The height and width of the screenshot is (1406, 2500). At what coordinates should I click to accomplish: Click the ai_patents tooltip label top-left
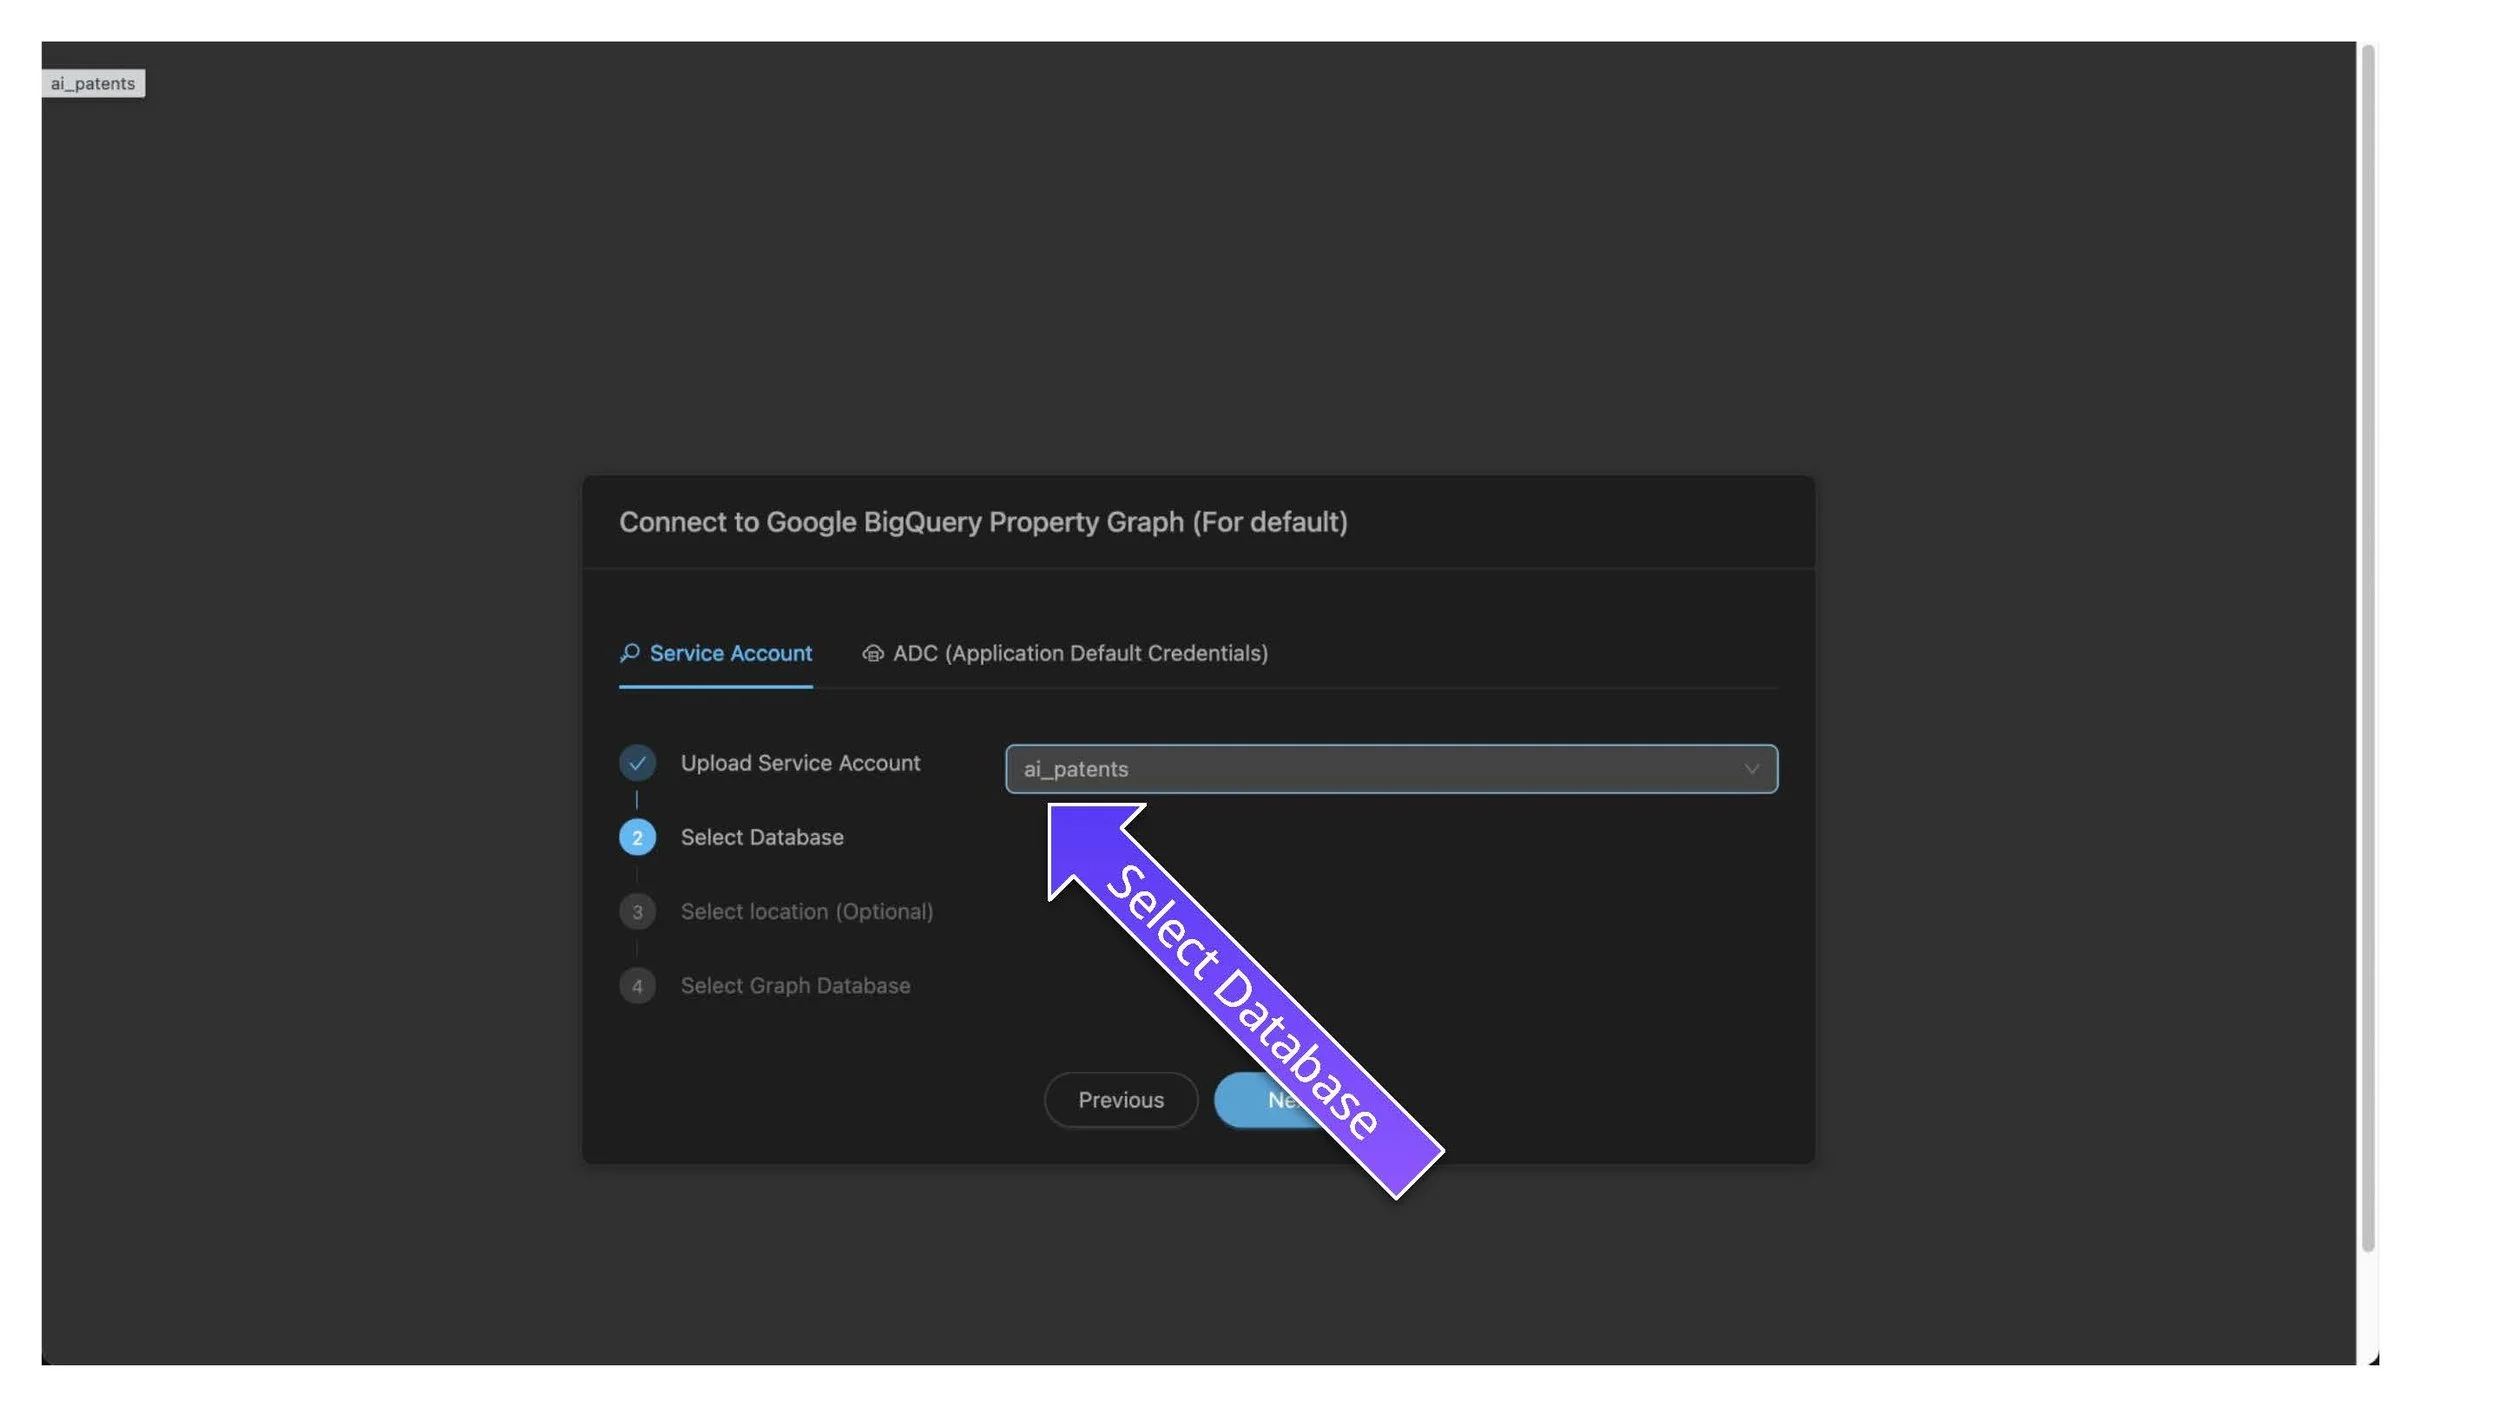[x=93, y=83]
